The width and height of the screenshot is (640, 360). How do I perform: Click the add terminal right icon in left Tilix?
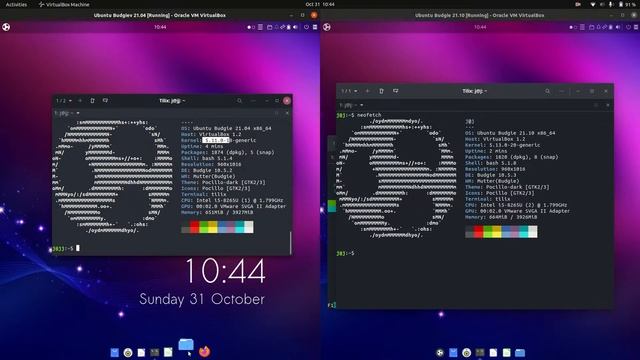coord(92,100)
